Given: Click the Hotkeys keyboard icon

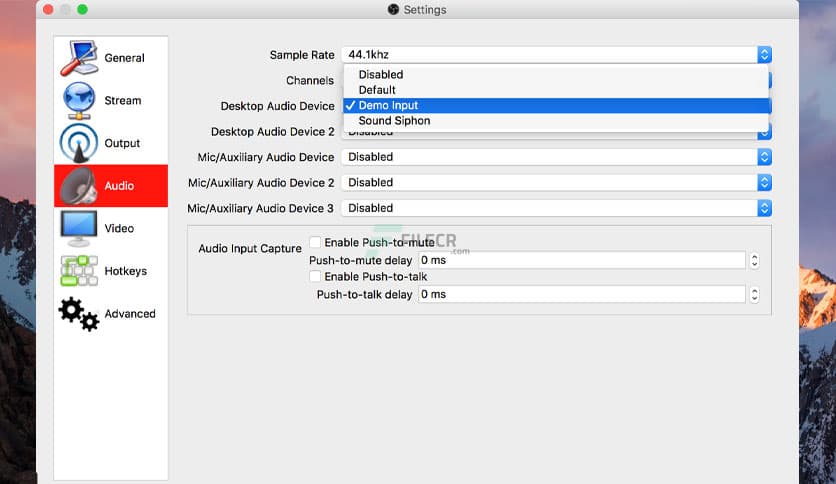Looking at the screenshot, I should (x=79, y=271).
